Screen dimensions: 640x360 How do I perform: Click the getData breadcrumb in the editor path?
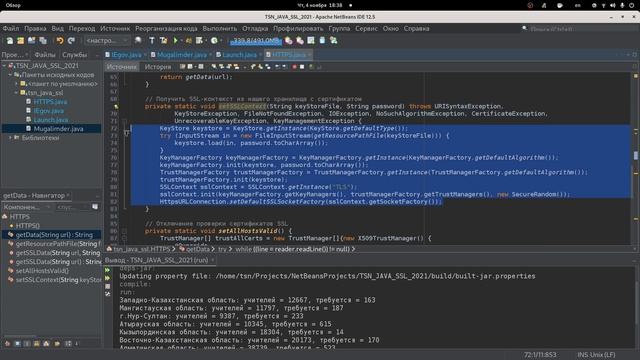[x=198, y=249]
